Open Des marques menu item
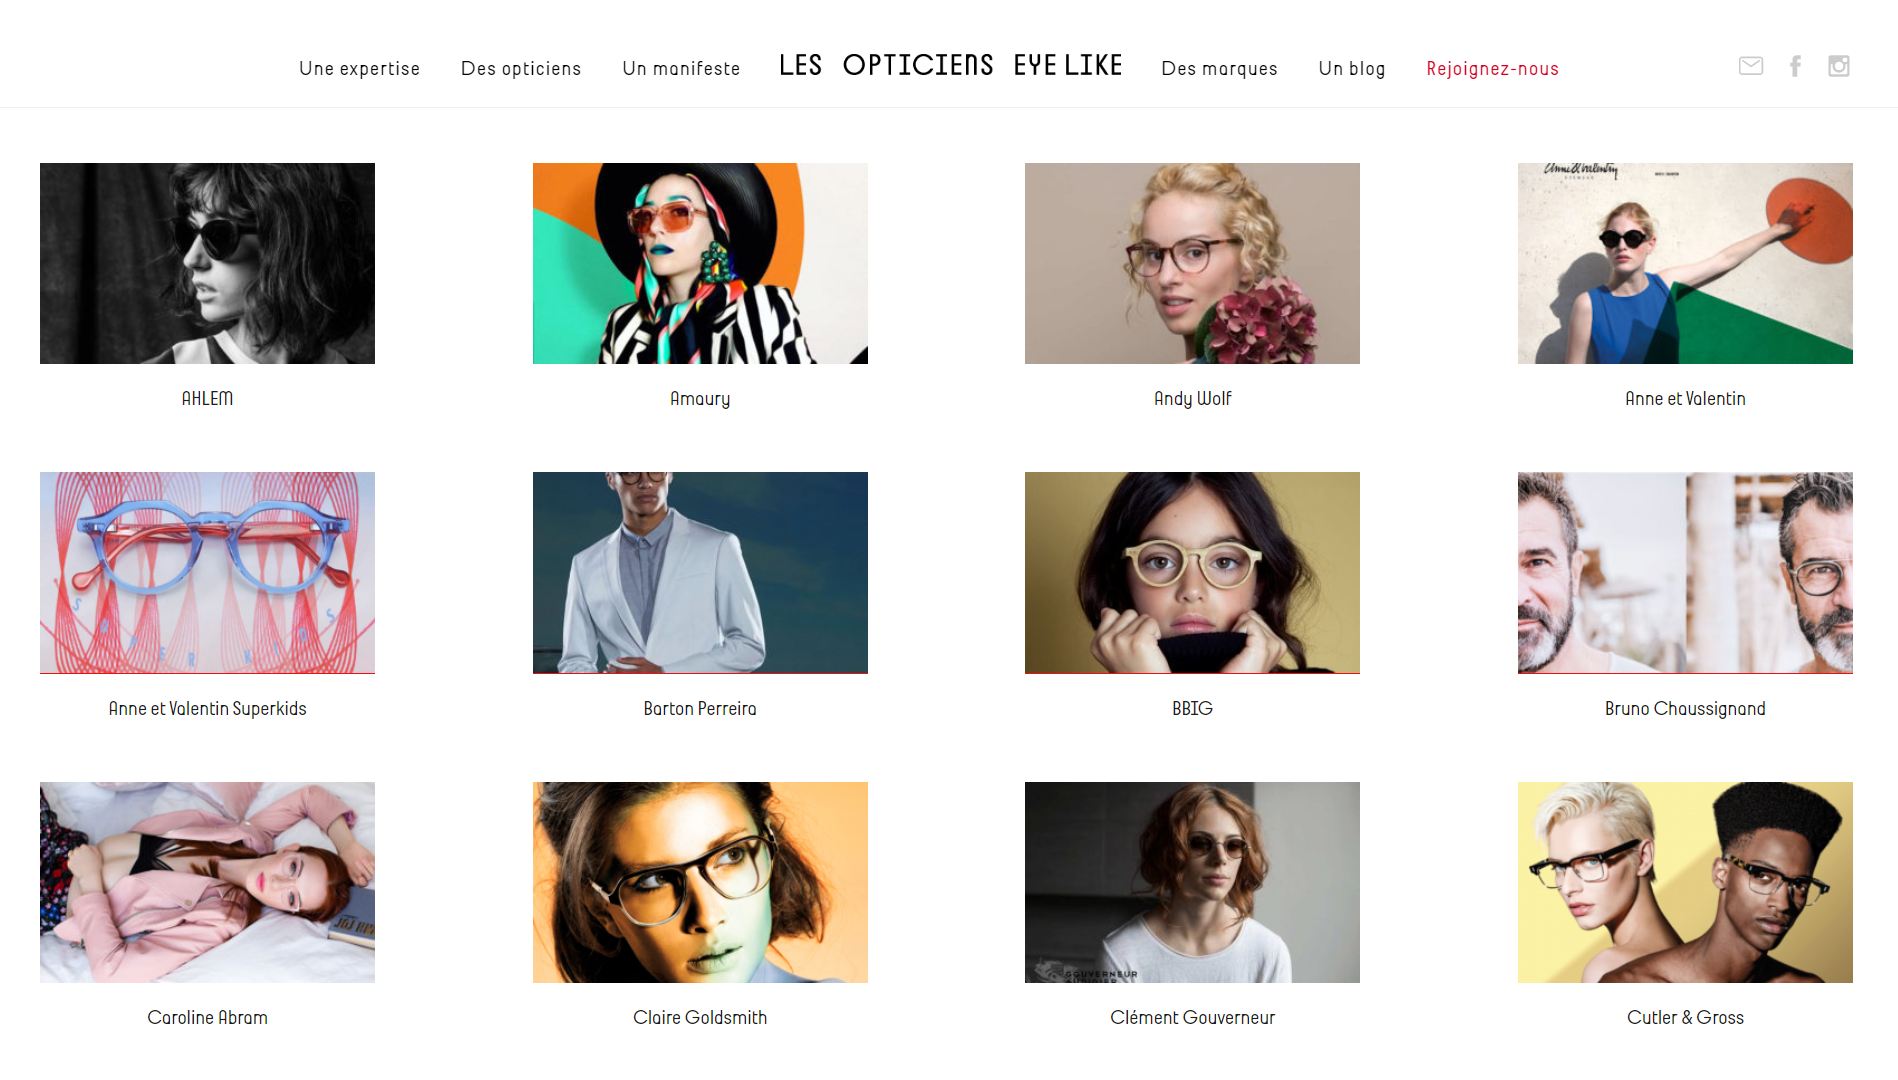Screen dimensions: 1898x1080 [1219, 69]
